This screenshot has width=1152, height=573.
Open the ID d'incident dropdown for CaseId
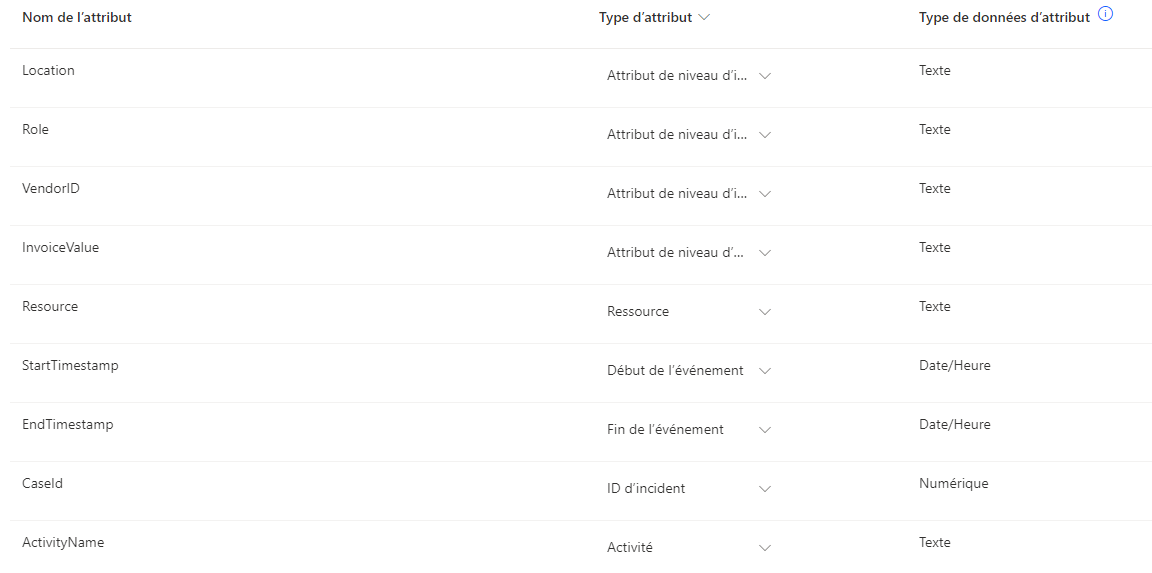689,489
